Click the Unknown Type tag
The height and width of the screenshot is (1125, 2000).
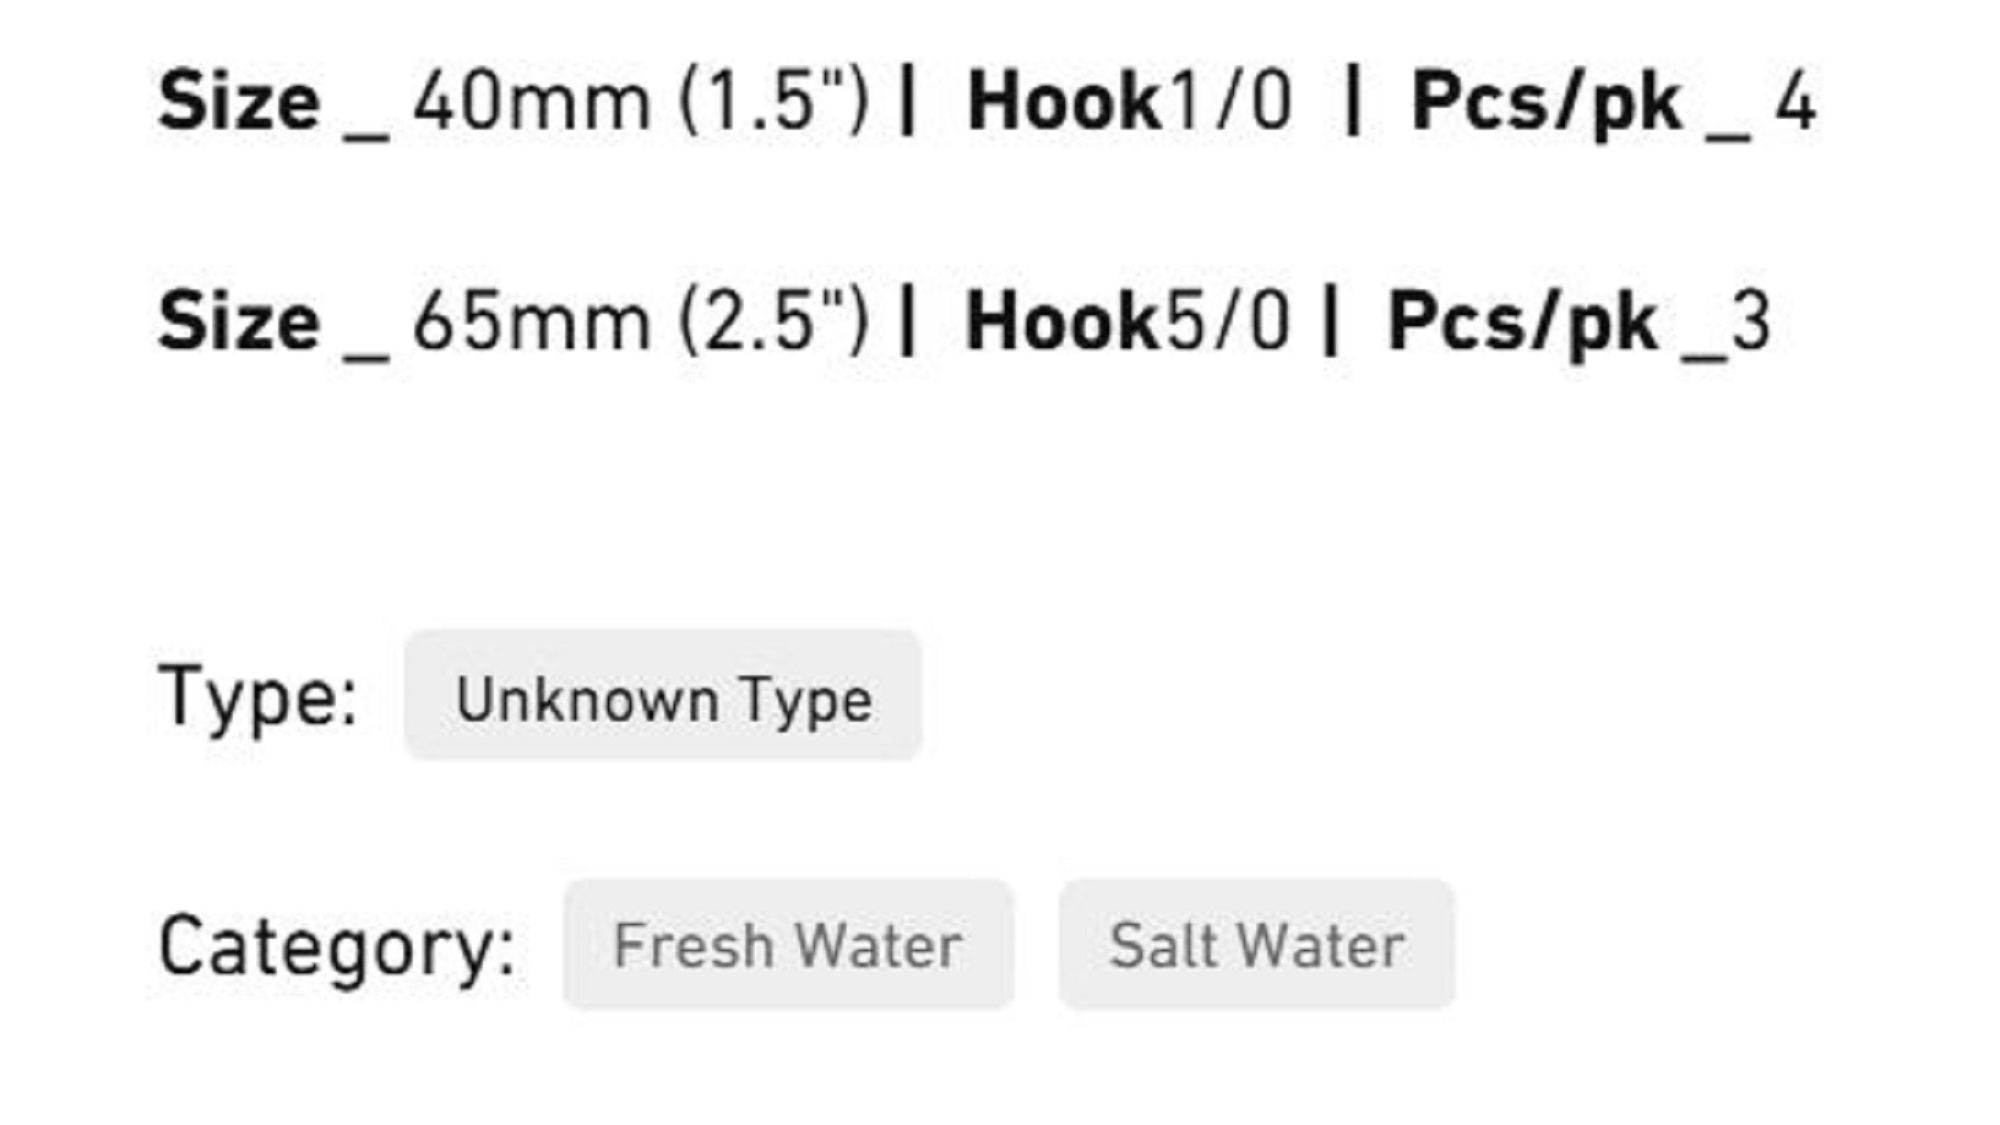tap(663, 697)
